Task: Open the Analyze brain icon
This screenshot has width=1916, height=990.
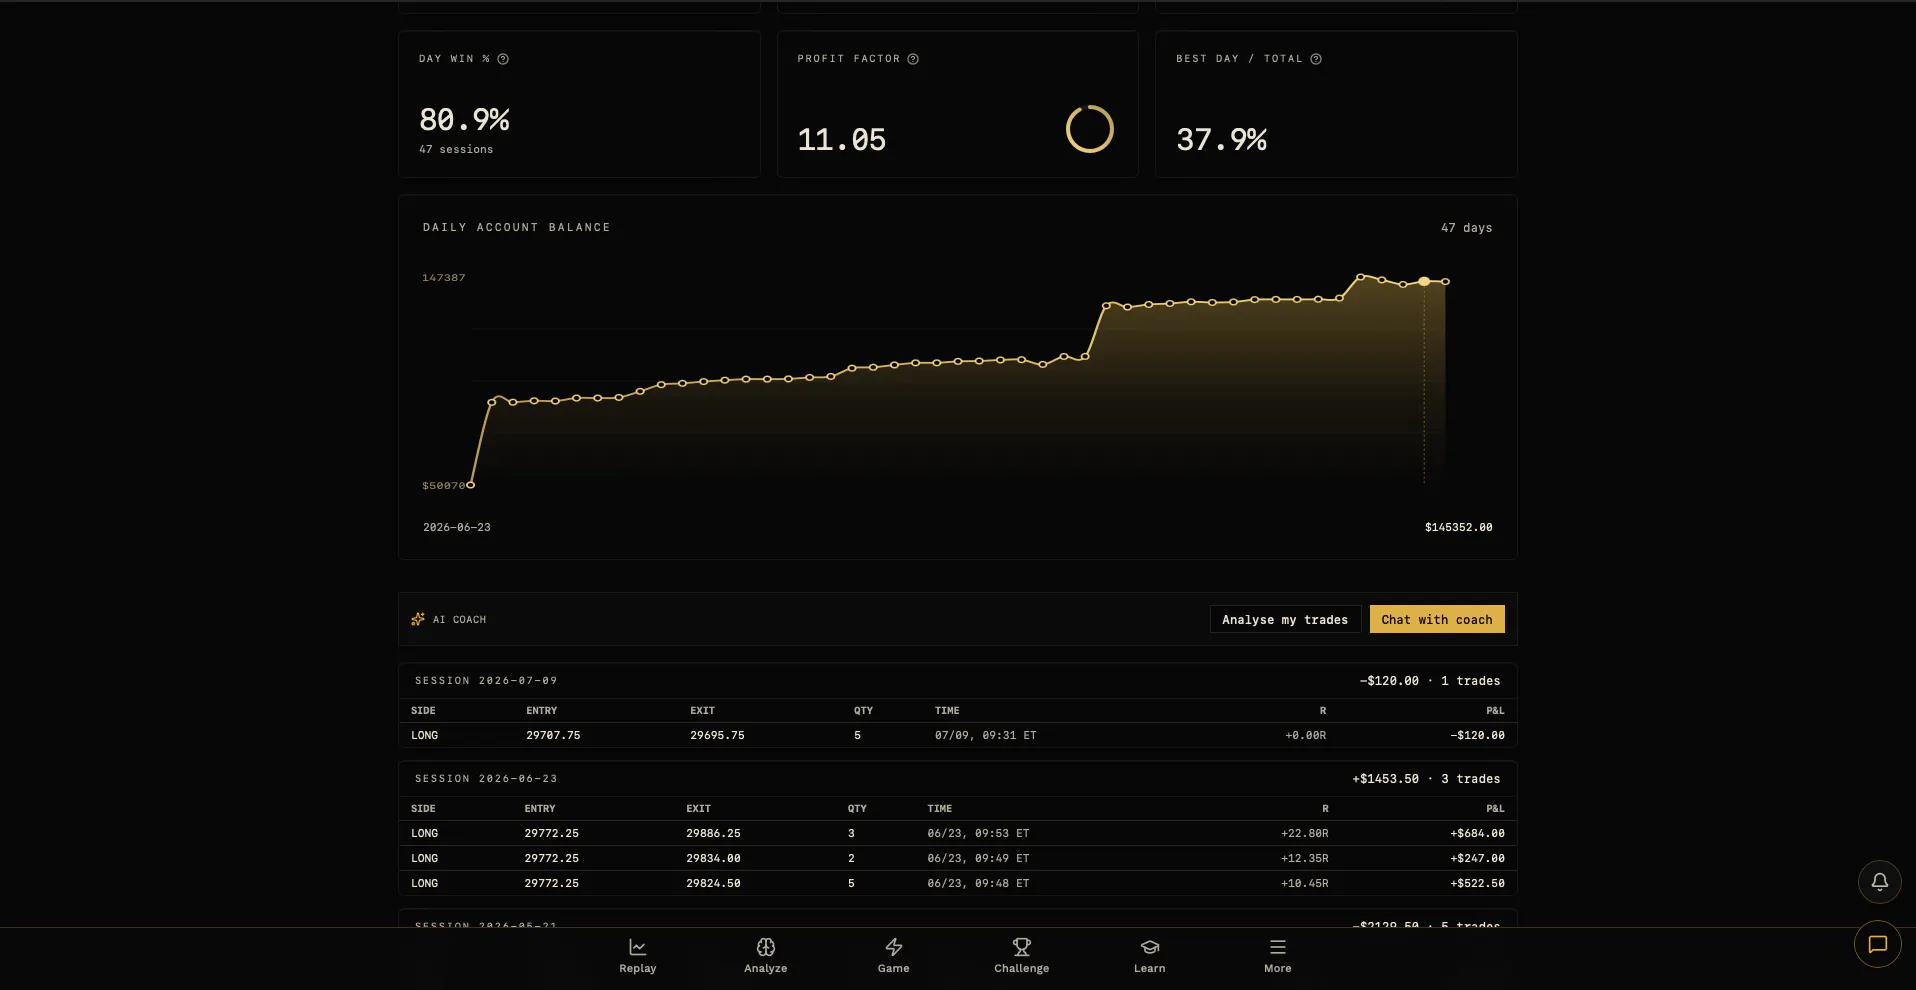Action: [765, 947]
